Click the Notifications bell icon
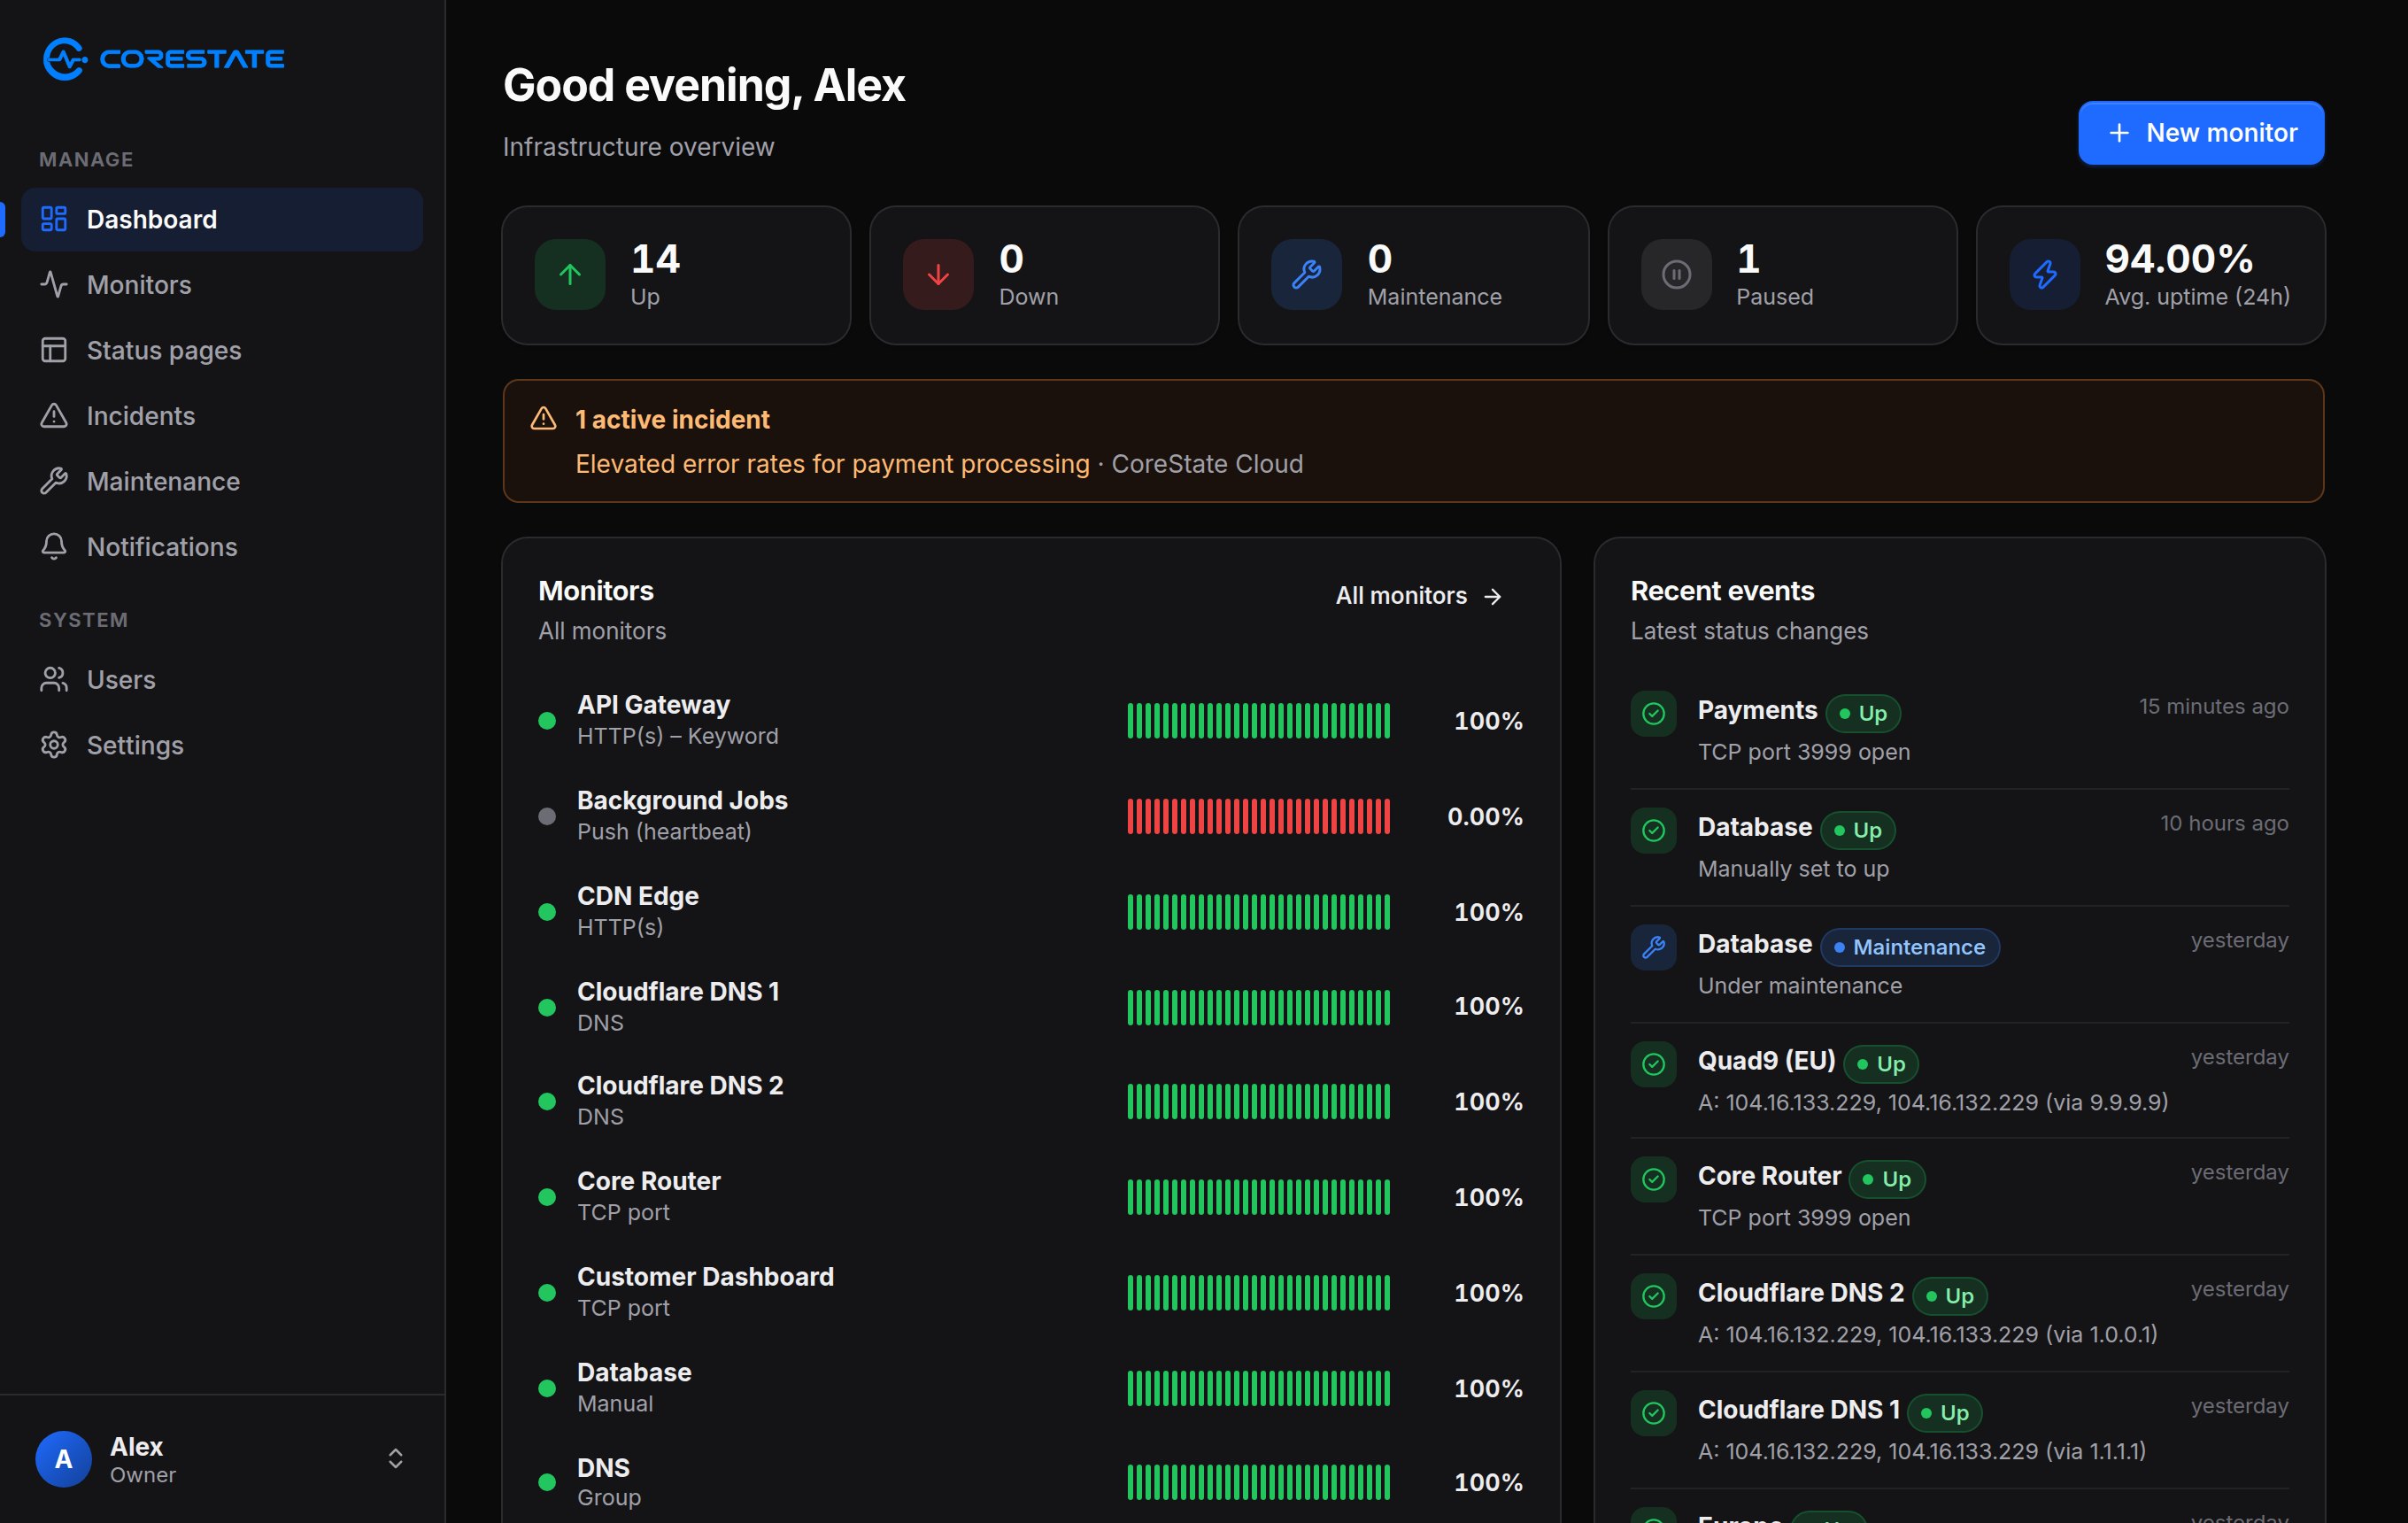The image size is (2408, 1523). point(54,547)
